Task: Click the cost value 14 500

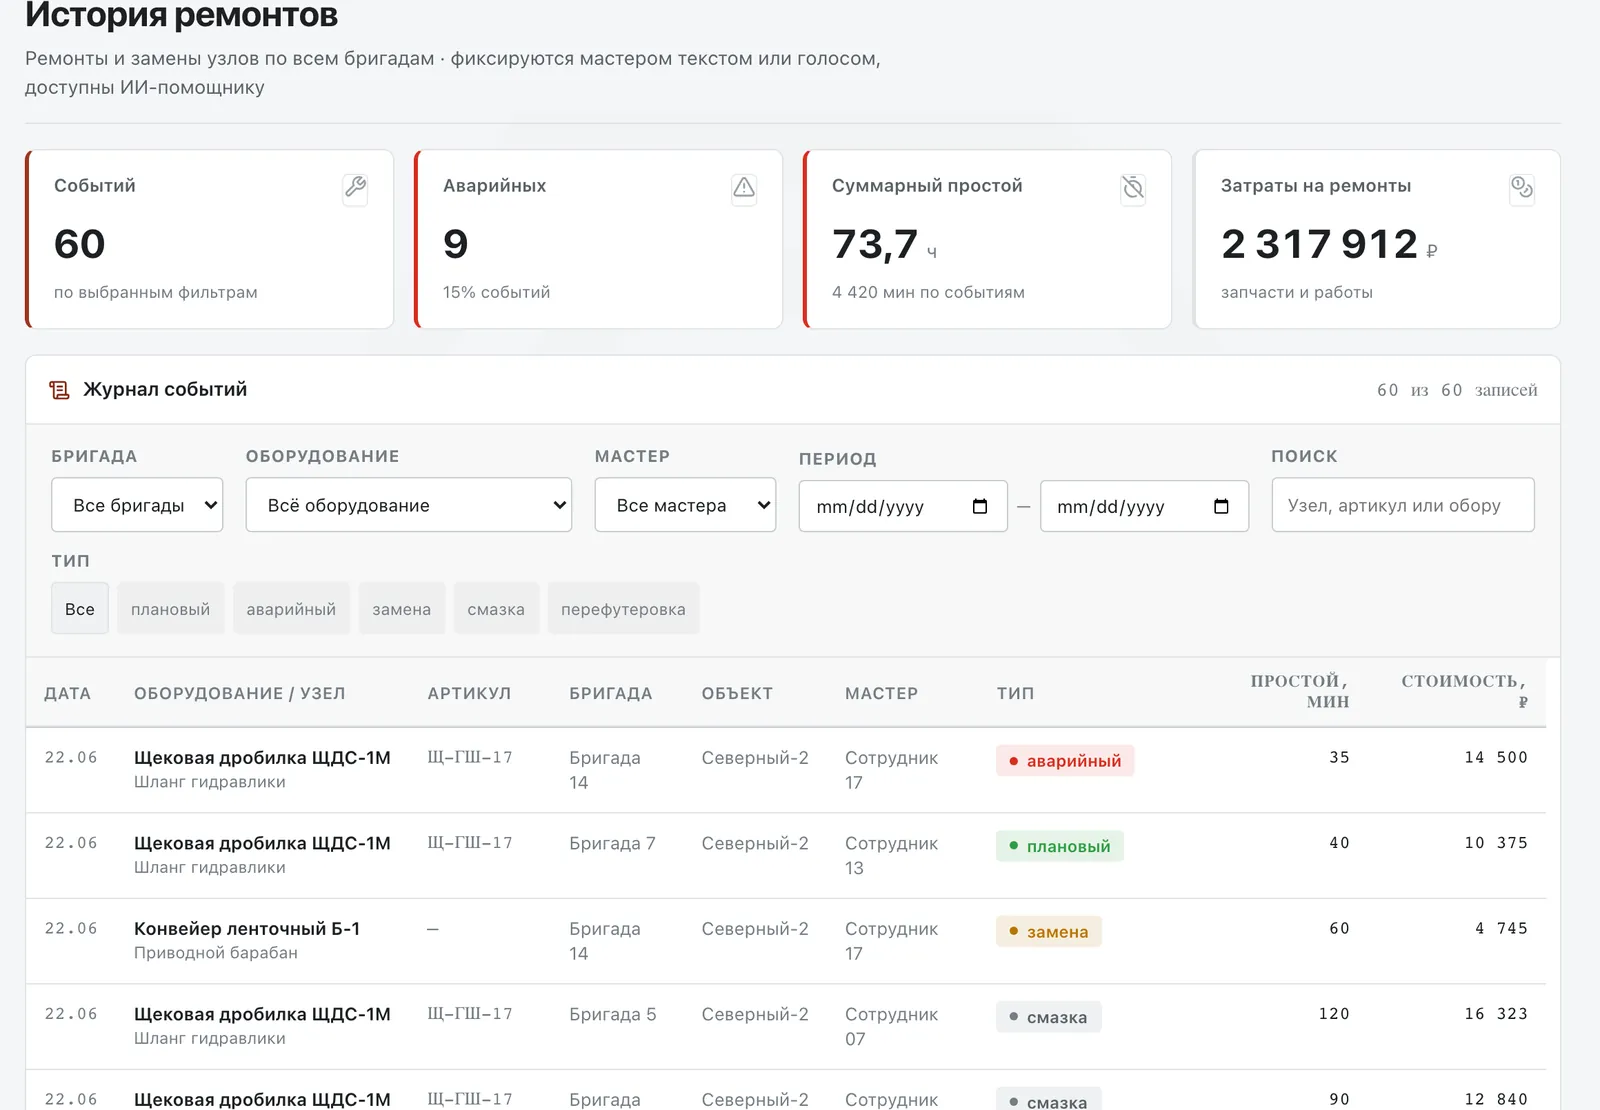Action: coord(1496,758)
